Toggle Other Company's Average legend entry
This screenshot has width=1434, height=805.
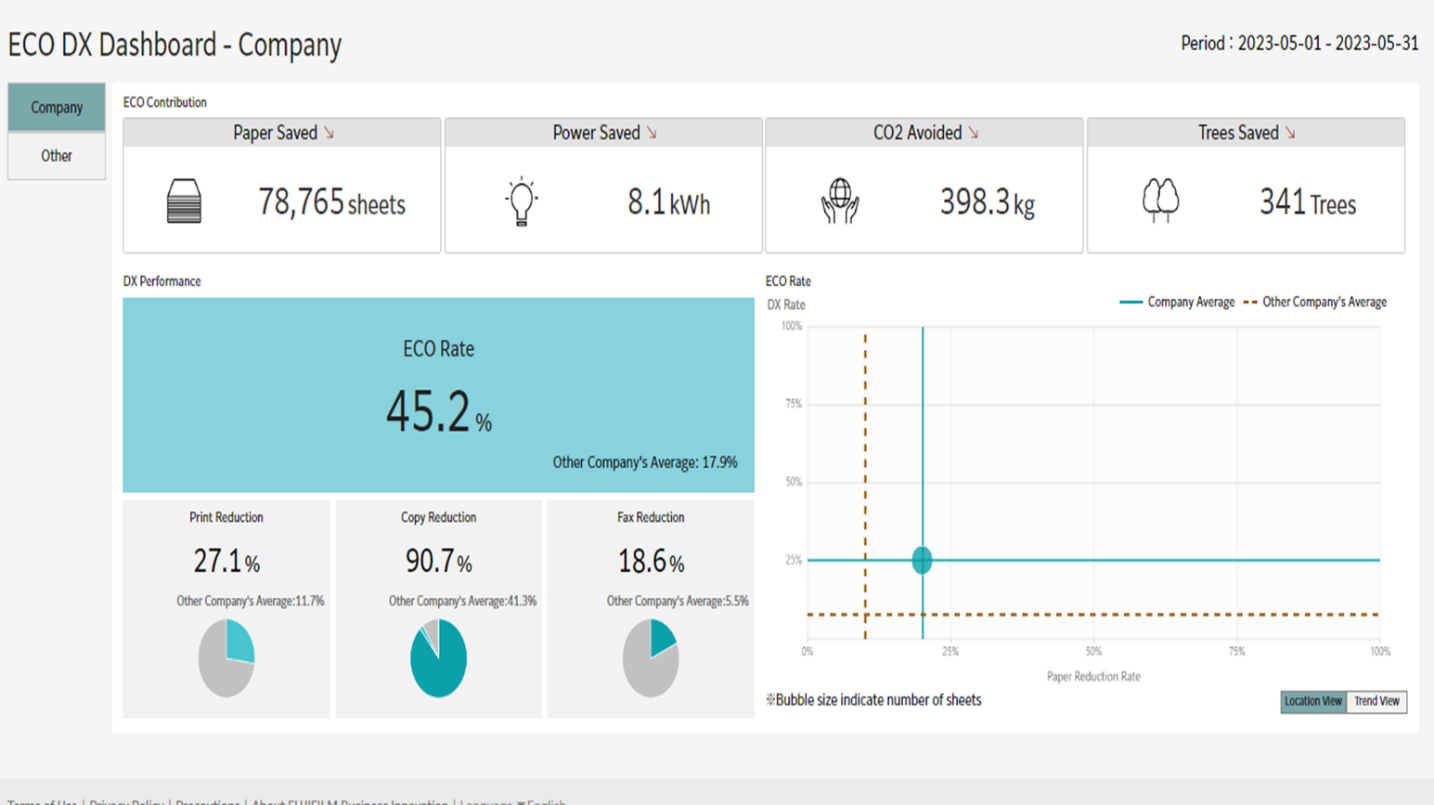tap(1315, 302)
